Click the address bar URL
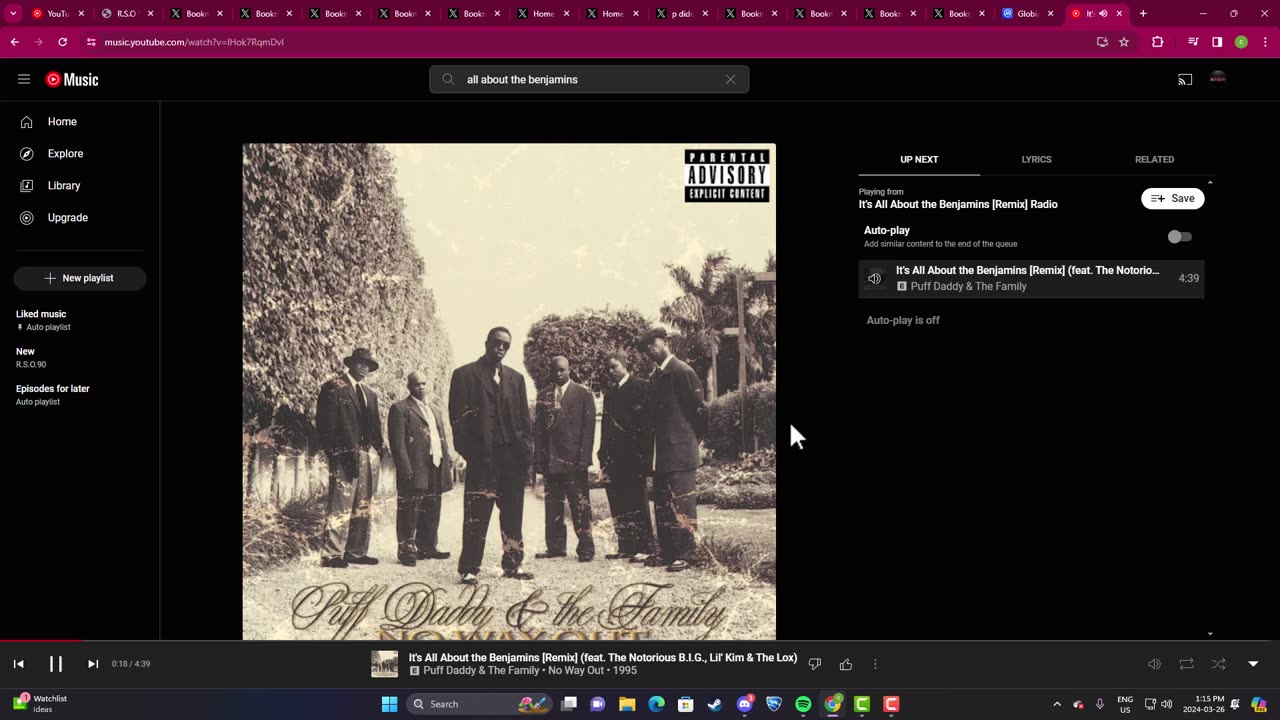The height and width of the screenshot is (720, 1280). (x=194, y=42)
